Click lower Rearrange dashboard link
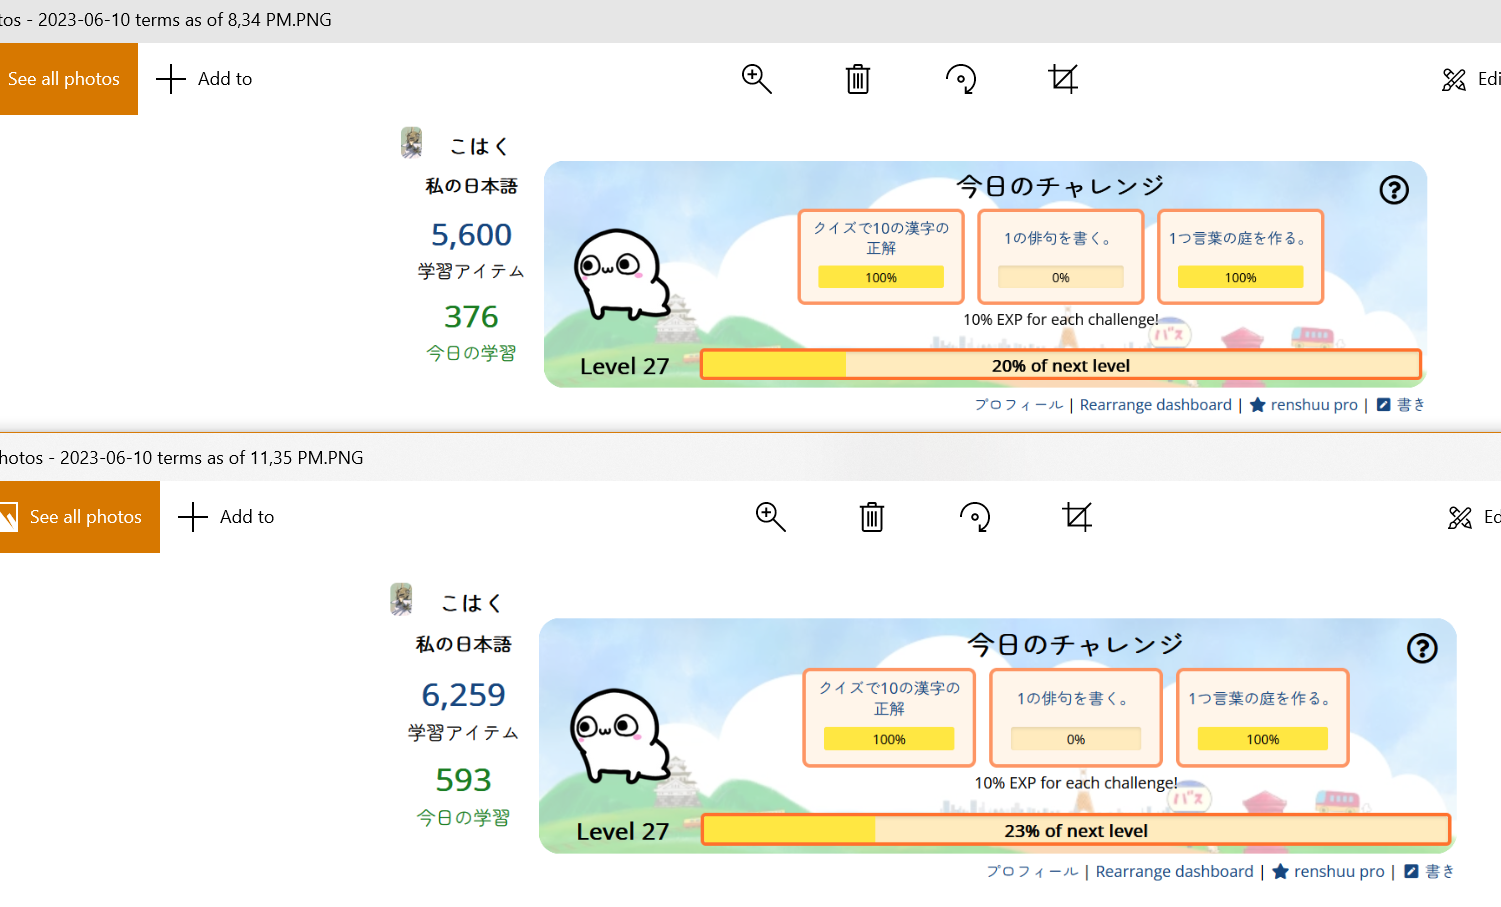 1175,872
